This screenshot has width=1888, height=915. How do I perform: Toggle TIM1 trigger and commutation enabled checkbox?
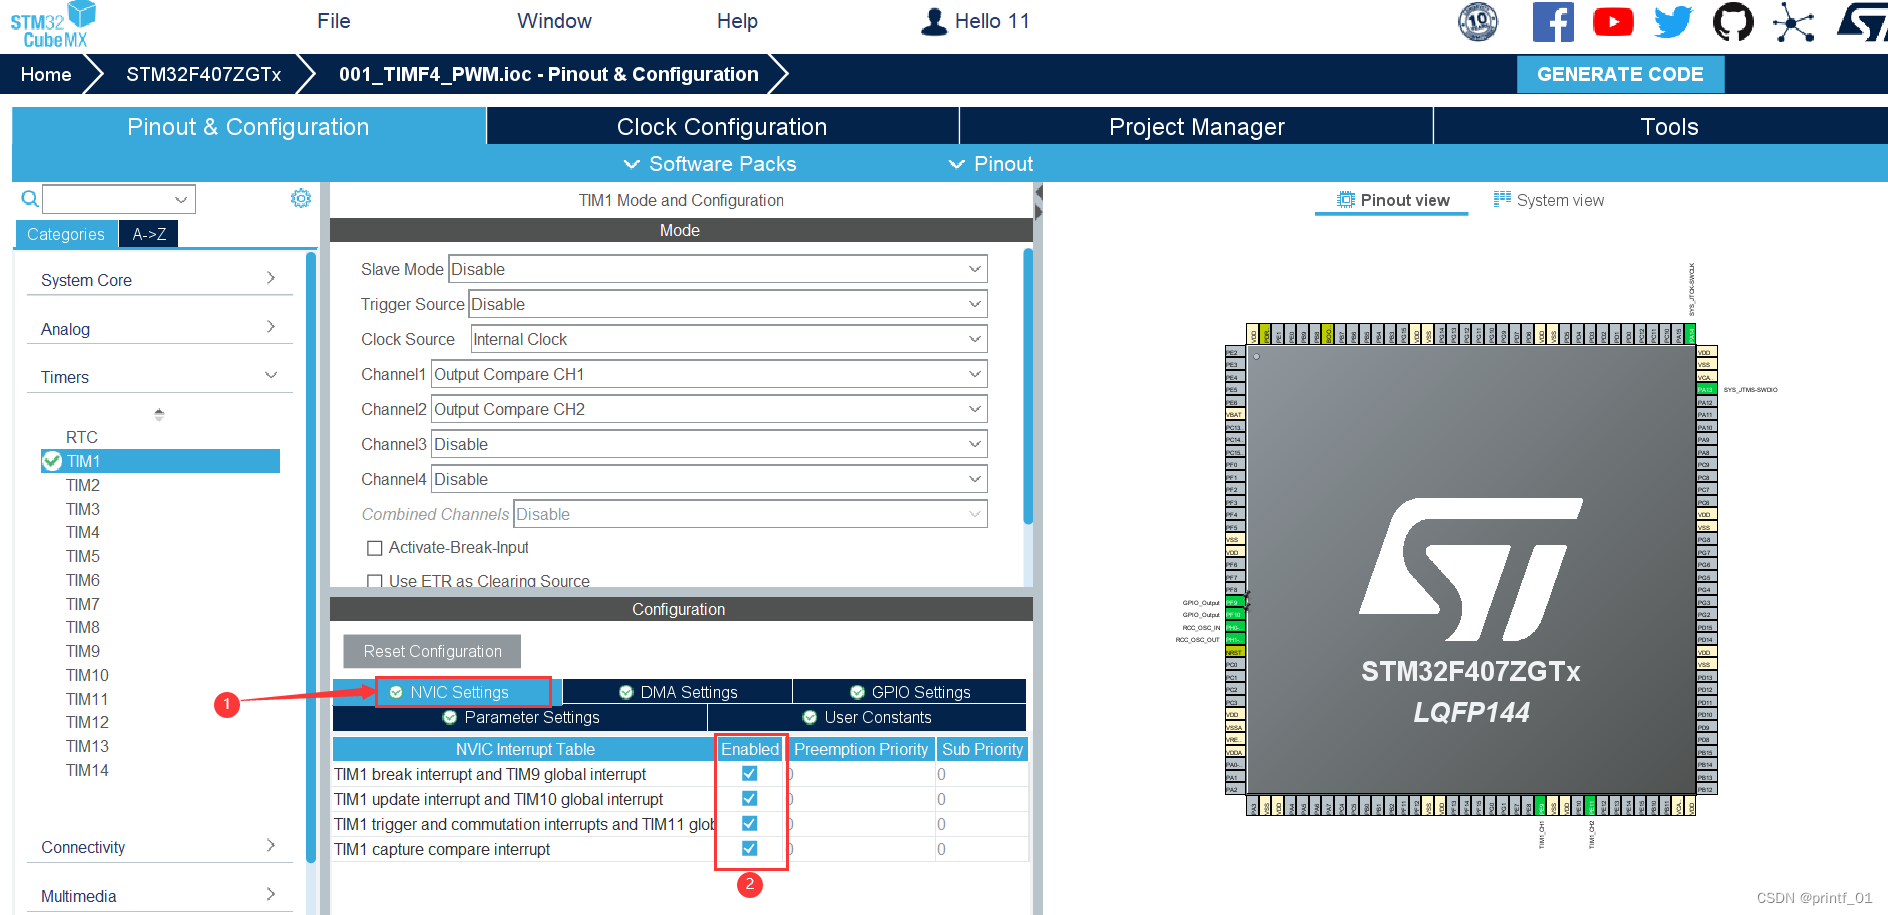click(749, 823)
